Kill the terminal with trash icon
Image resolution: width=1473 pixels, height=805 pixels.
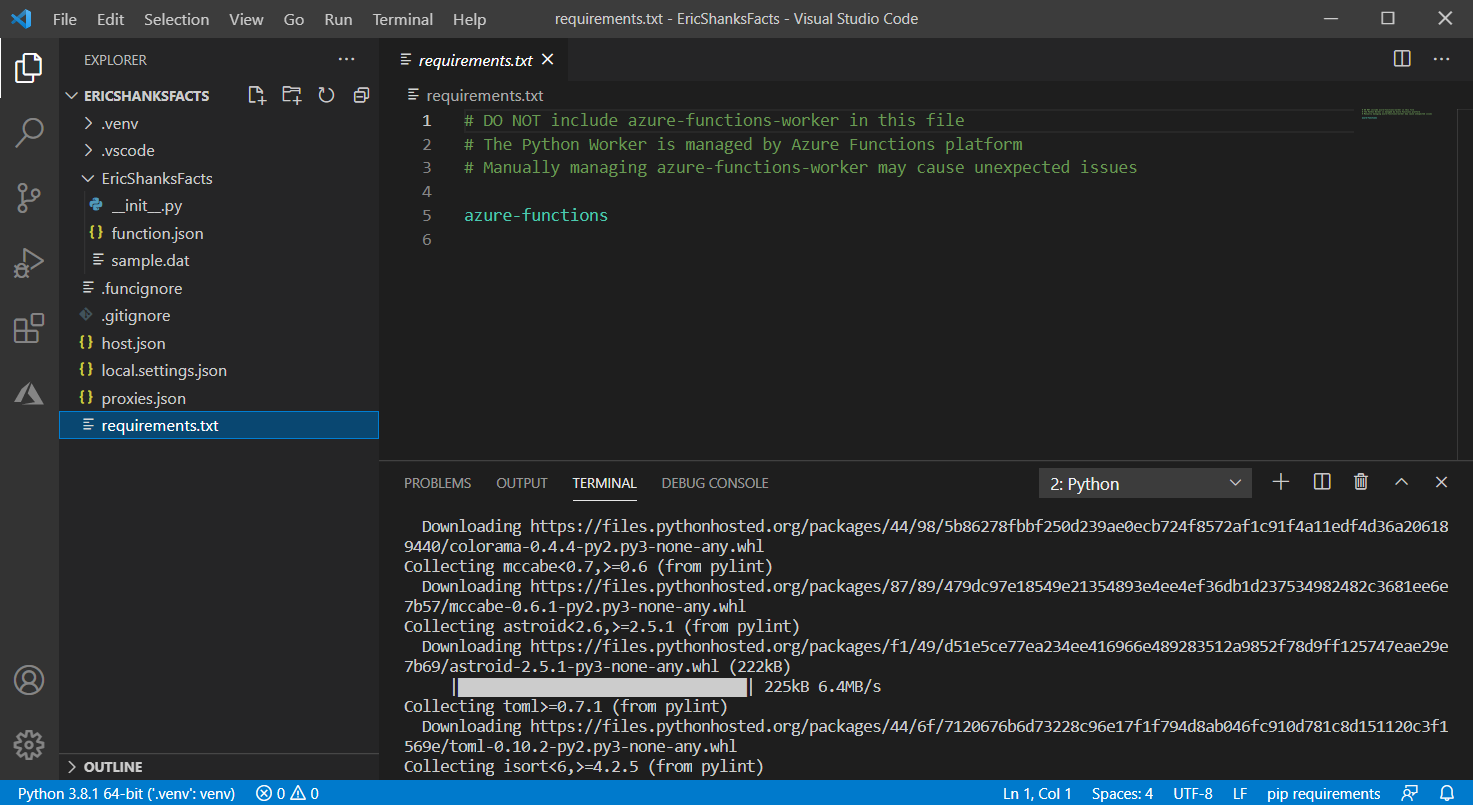pos(1360,483)
